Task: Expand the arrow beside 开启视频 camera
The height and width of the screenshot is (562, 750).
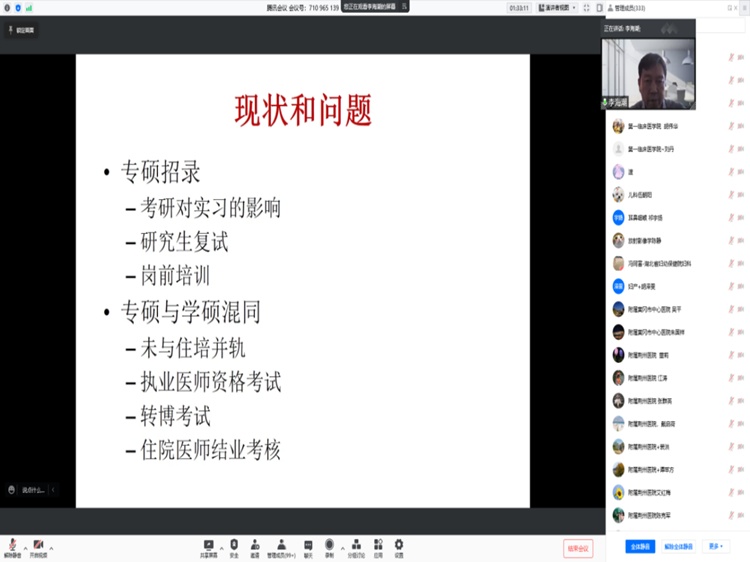Action: coord(51,548)
